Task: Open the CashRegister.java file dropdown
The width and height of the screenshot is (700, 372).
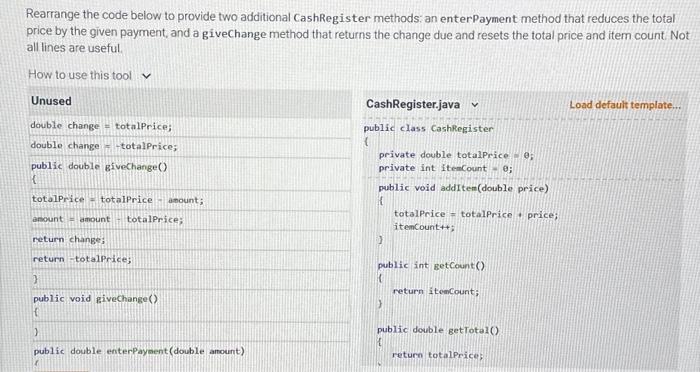Action: [422, 104]
